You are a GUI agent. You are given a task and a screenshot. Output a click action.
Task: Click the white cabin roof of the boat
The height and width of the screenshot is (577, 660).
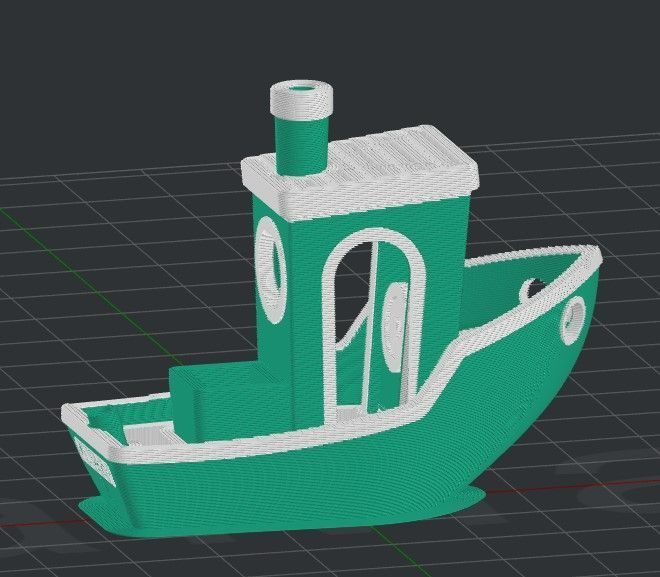[361, 173]
